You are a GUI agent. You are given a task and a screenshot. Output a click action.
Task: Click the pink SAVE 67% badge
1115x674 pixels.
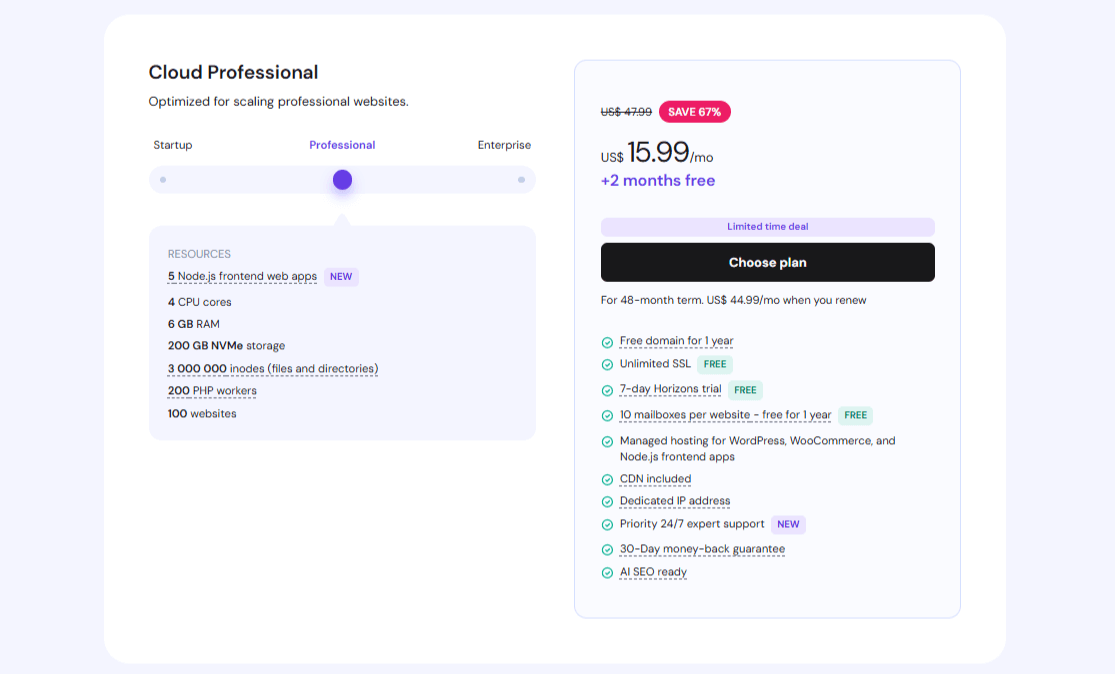[695, 112]
